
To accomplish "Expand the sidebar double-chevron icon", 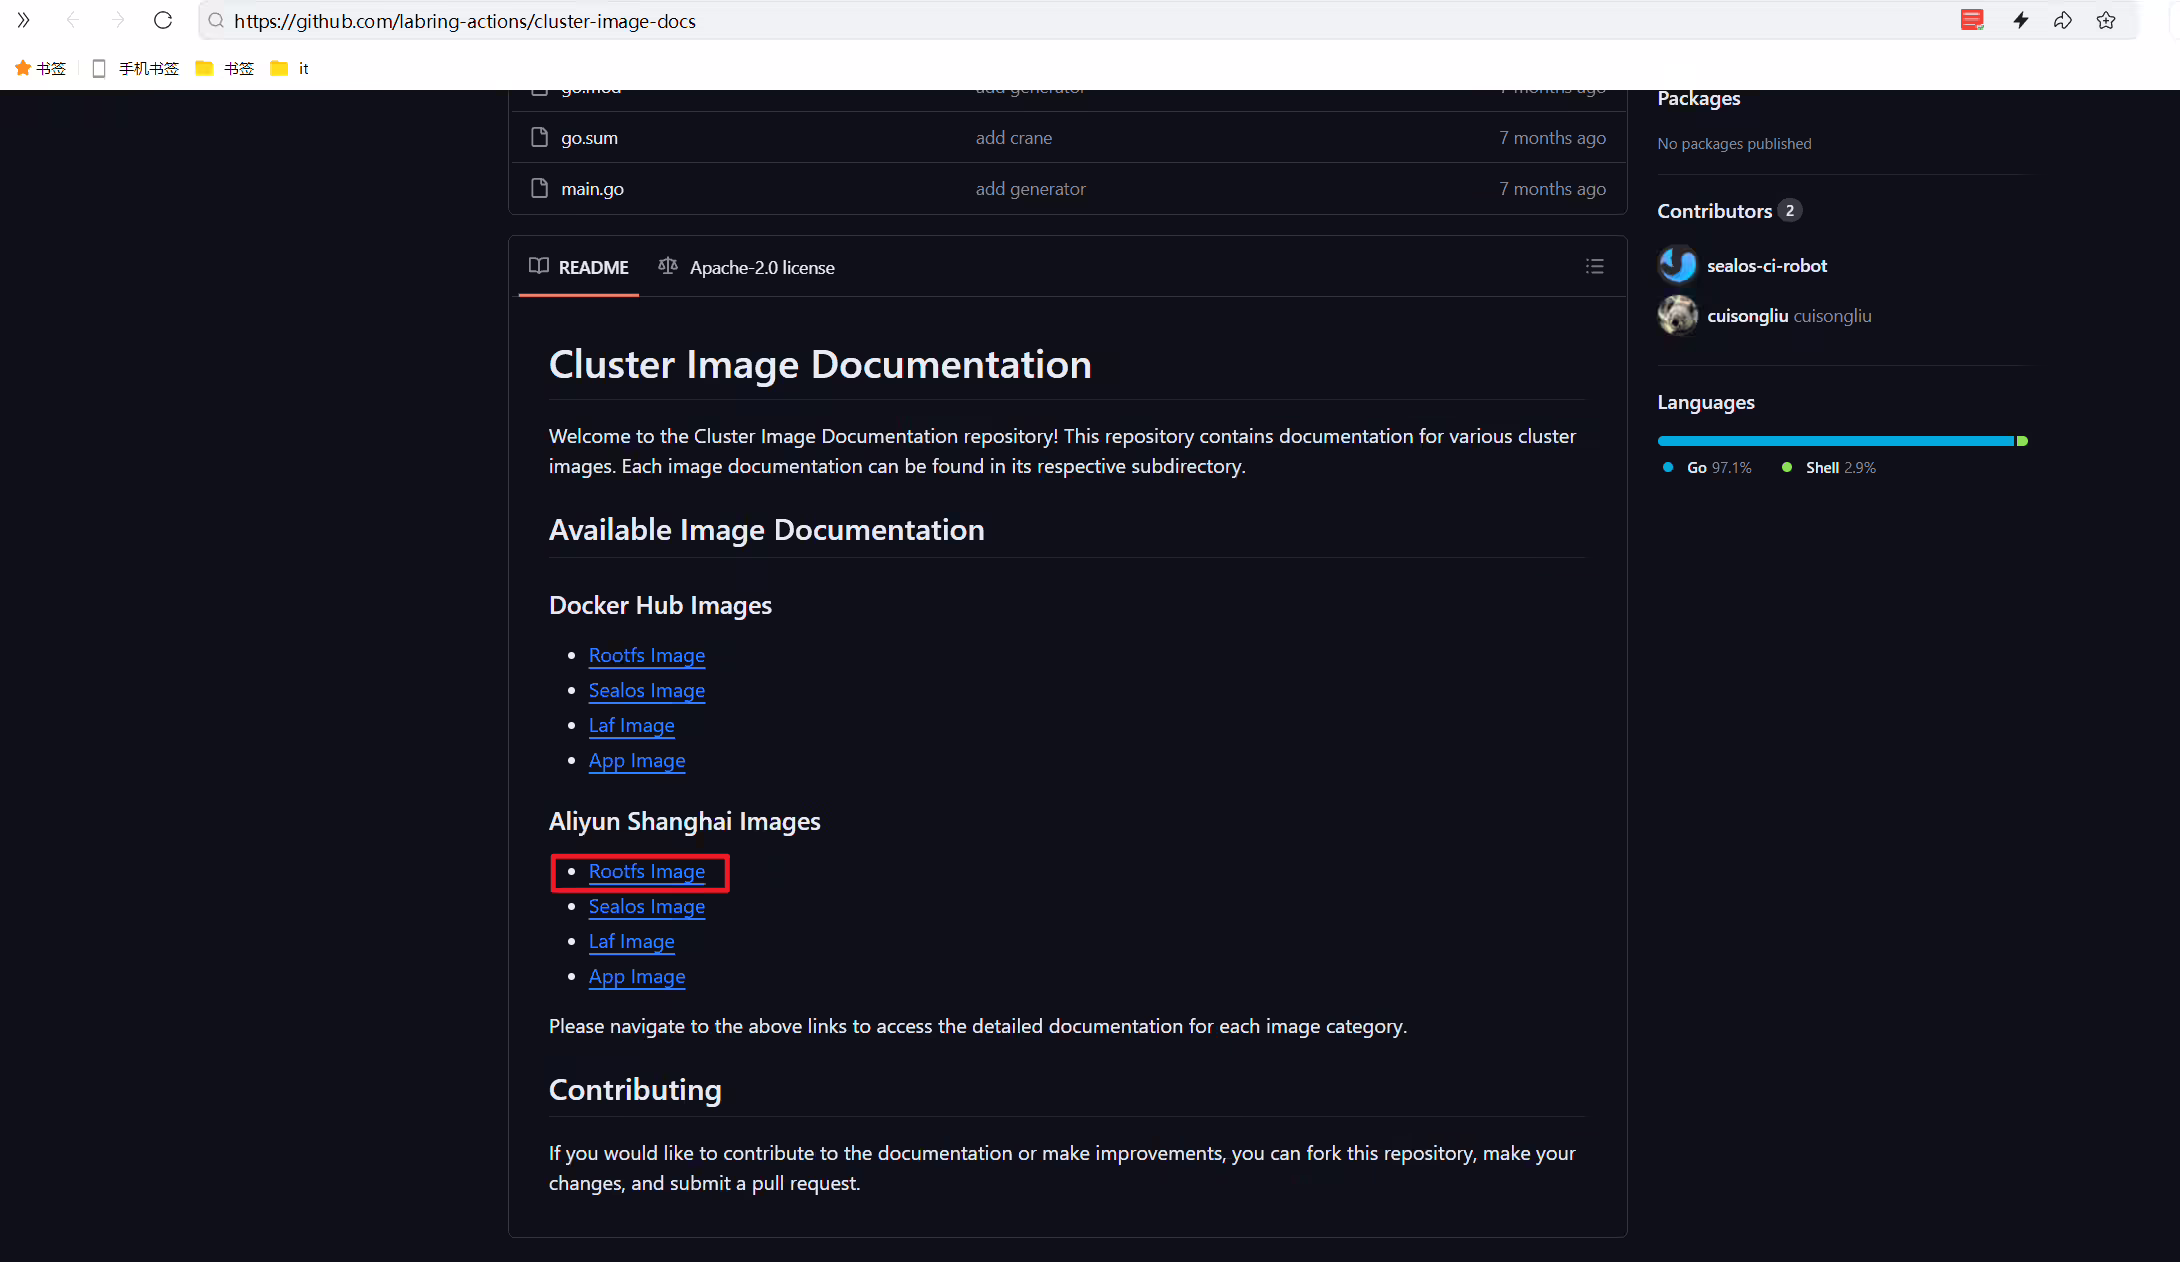I will (24, 20).
